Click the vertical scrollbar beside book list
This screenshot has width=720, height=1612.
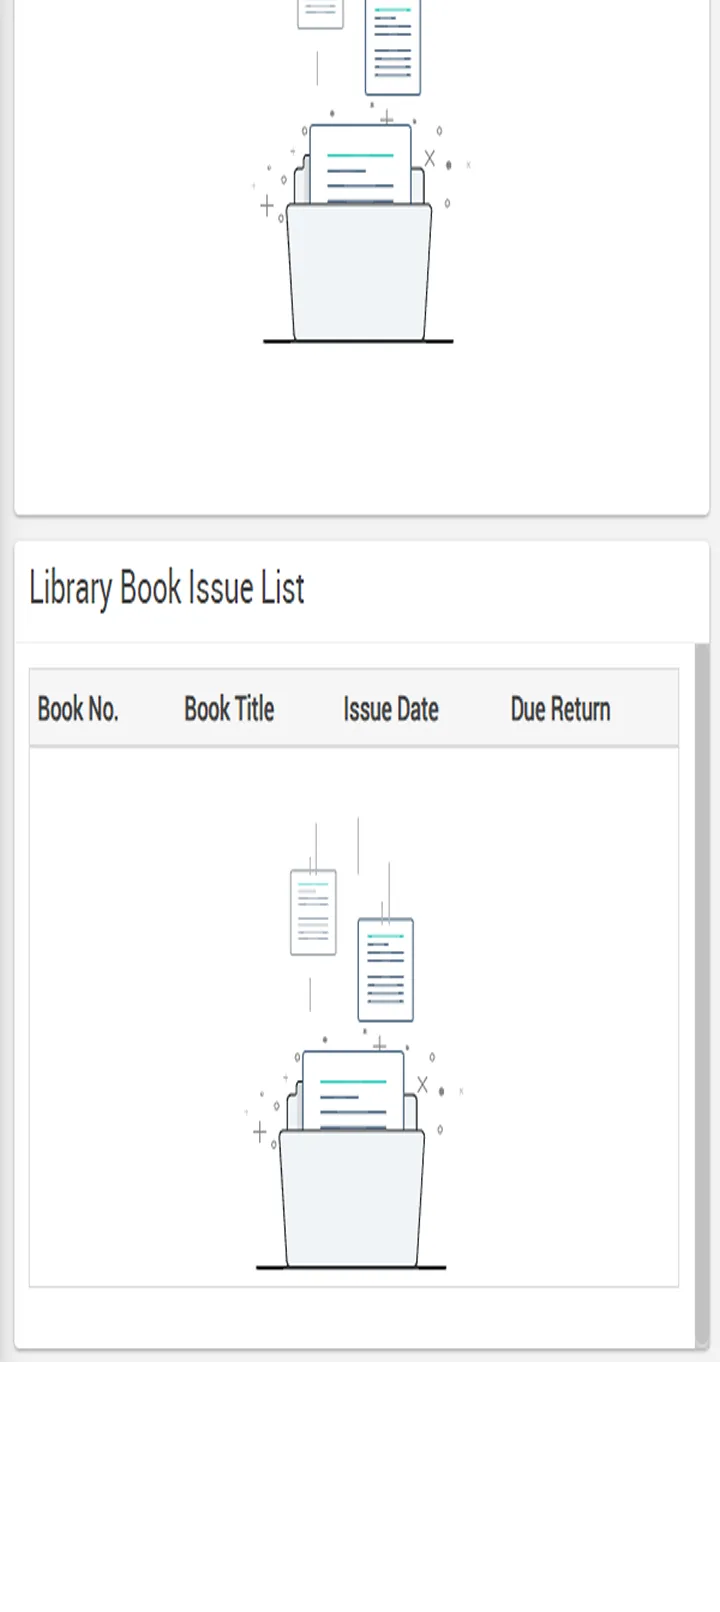tap(702, 996)
